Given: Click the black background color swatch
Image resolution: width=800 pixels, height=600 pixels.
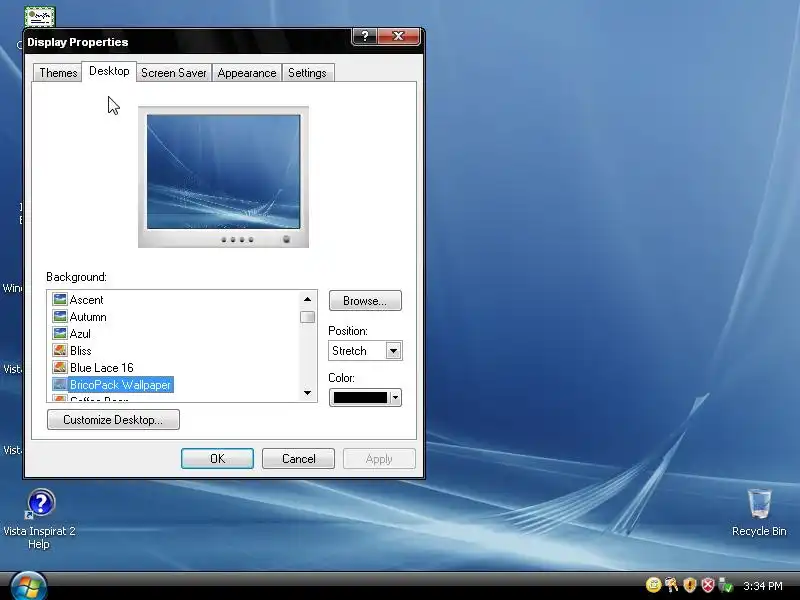Looking at the screenshot, I should (360, 397).
